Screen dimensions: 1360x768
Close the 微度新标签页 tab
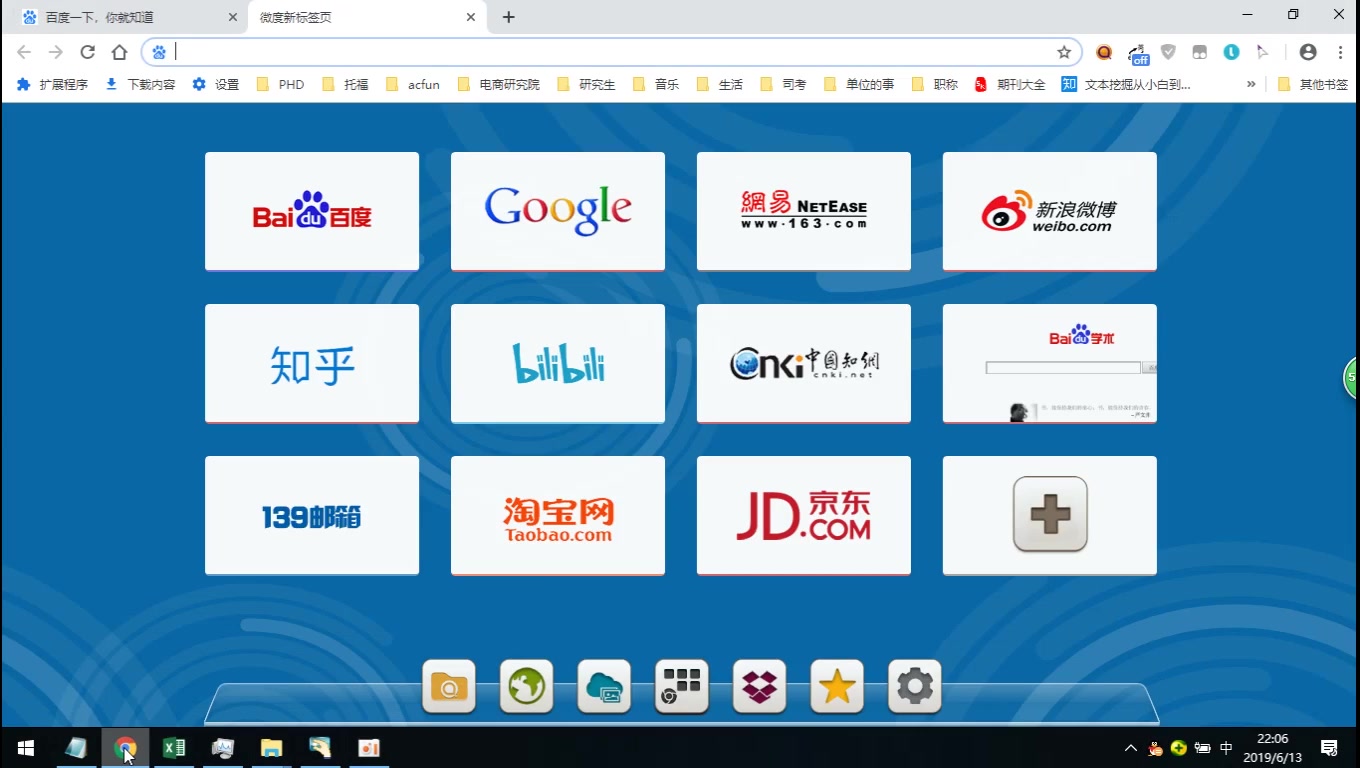click(471, 17)
